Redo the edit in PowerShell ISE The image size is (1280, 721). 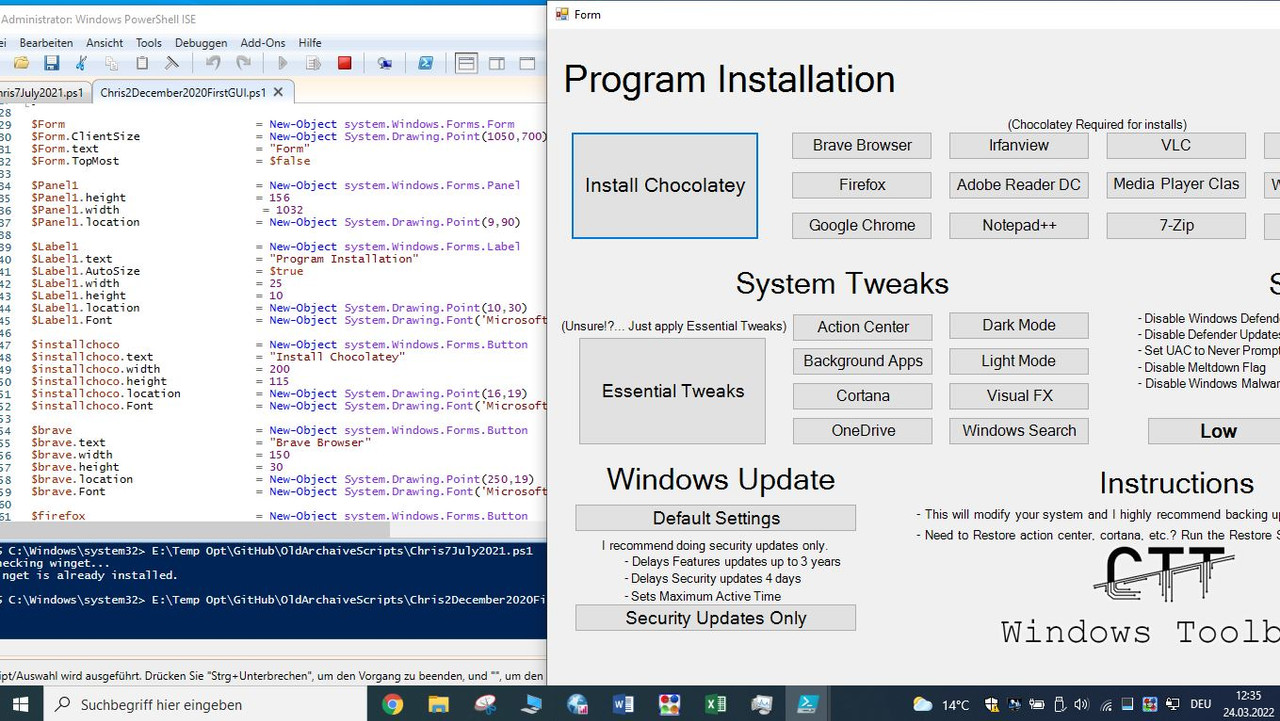[x=243, y=63]
